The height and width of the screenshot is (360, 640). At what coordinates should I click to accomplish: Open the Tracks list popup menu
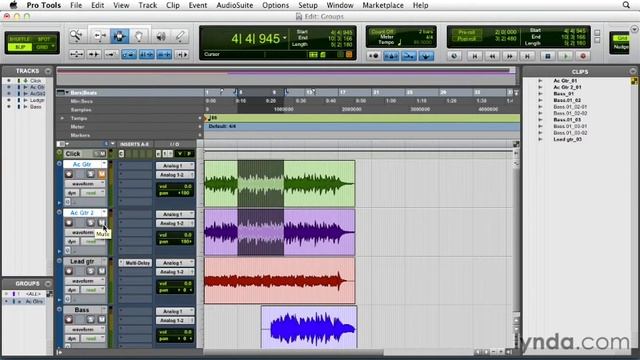click(x=48, y=71)
